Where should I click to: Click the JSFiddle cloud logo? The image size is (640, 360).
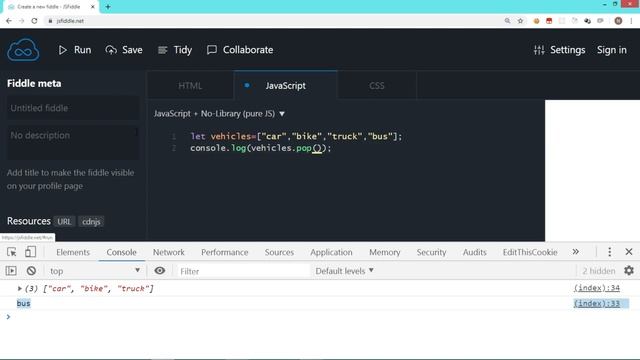tap(23, 50)
